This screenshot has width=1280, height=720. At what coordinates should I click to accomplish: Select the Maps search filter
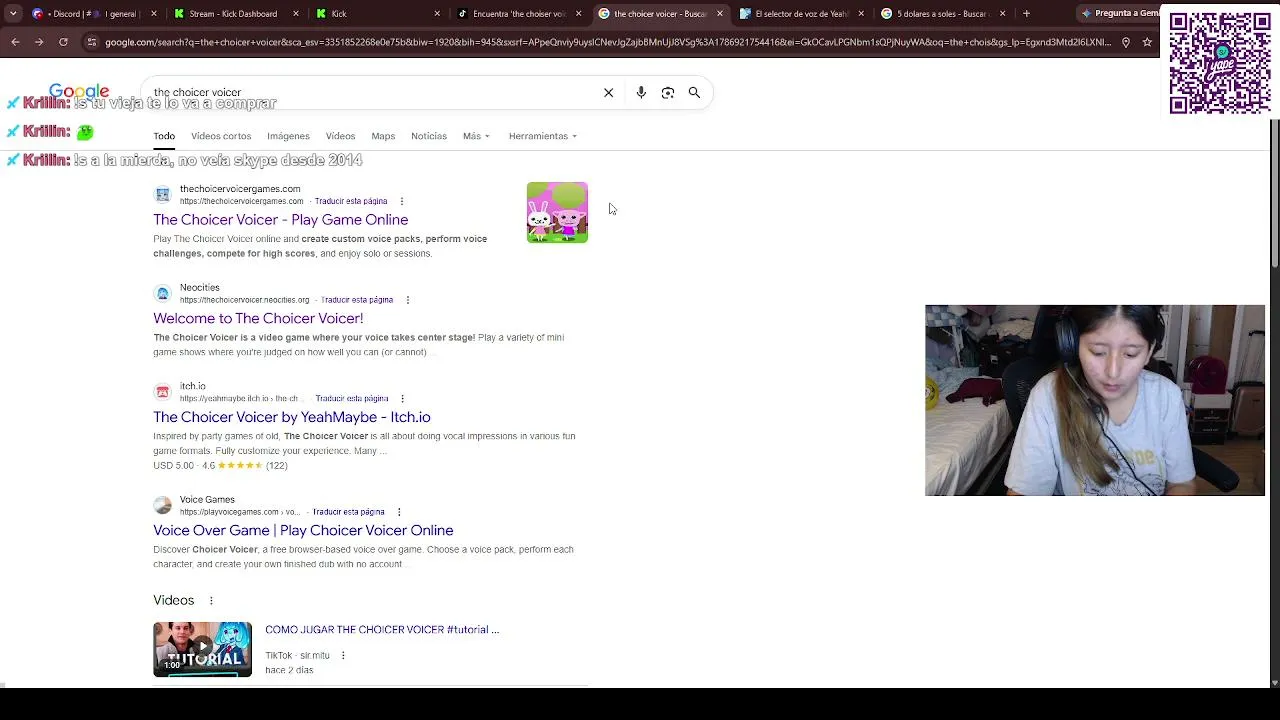point(383,137)
